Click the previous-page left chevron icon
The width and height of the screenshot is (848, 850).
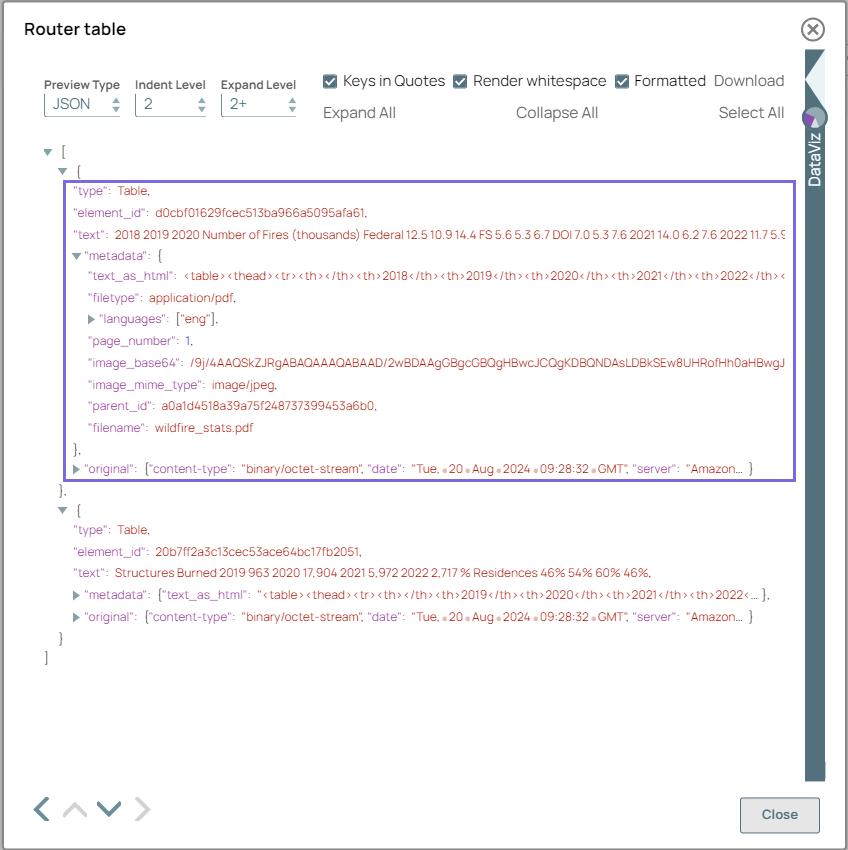click(40, 808)
